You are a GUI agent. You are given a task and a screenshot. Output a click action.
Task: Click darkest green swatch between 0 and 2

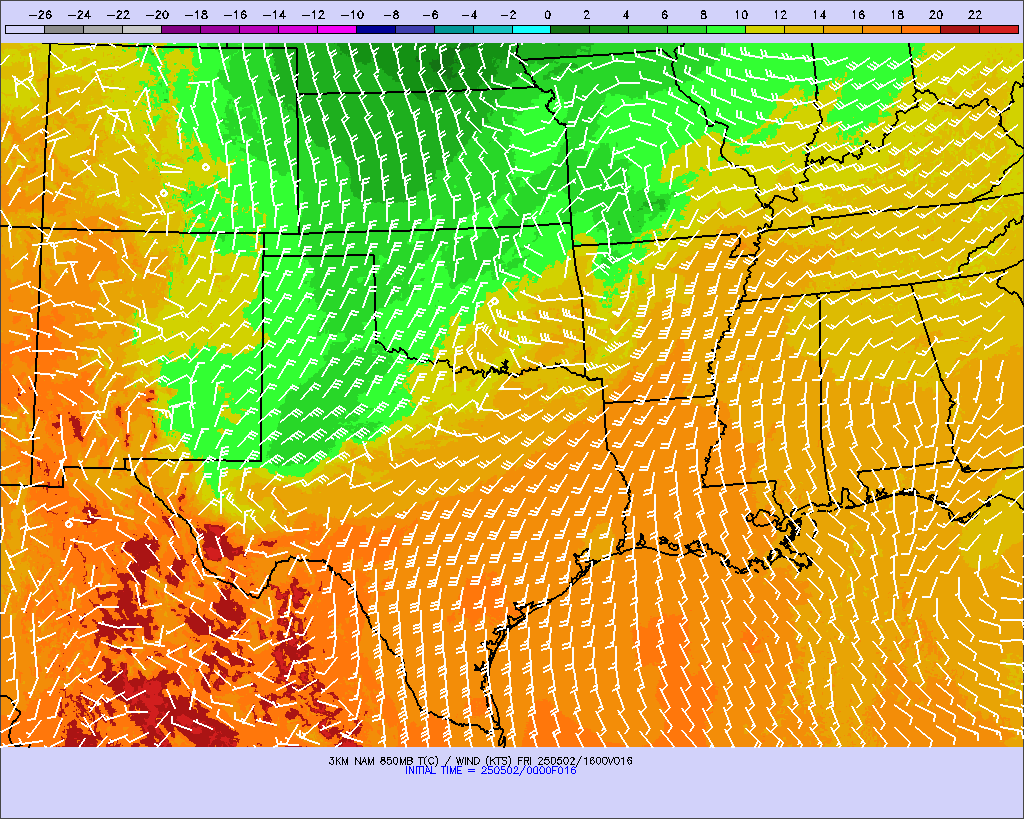click(x=571, y=29)
